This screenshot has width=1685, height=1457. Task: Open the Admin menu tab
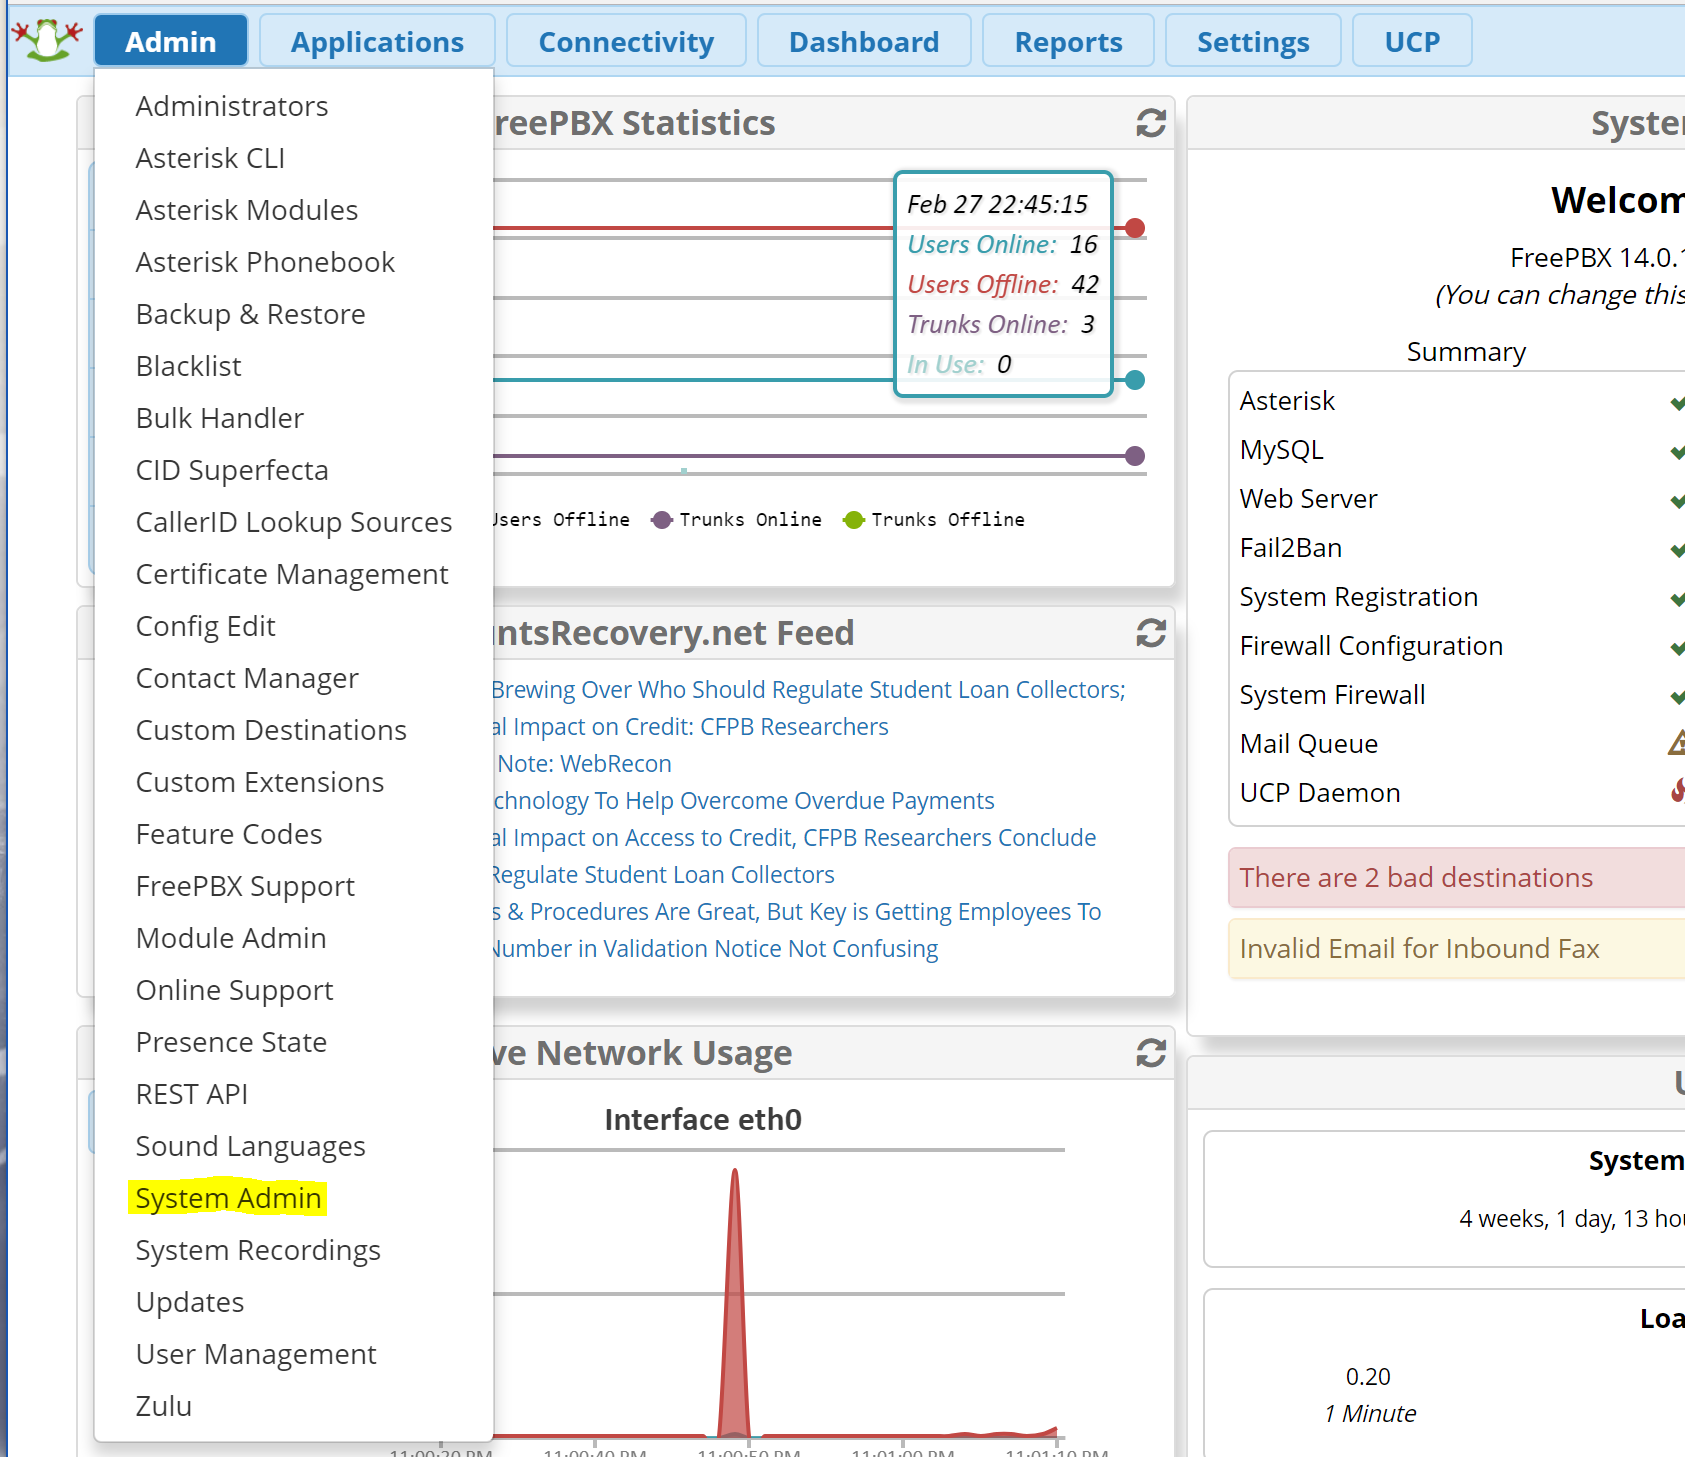click(x=171, y=41)
